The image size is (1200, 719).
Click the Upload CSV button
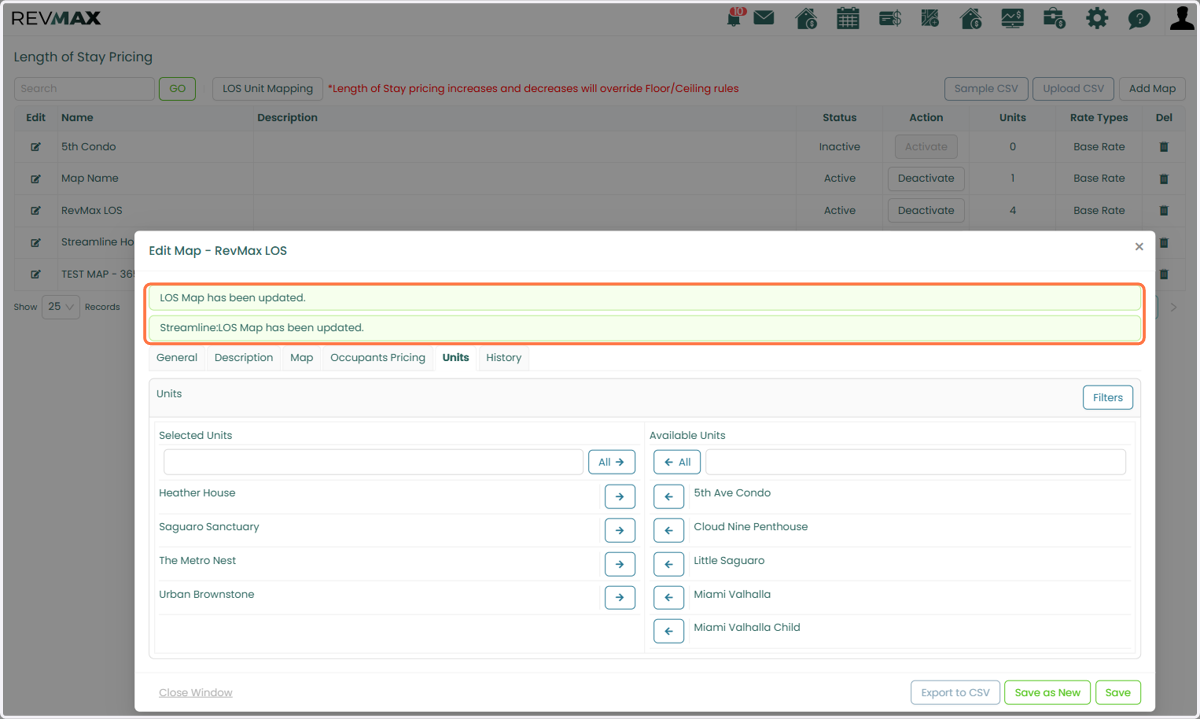tap(1073, 89)
